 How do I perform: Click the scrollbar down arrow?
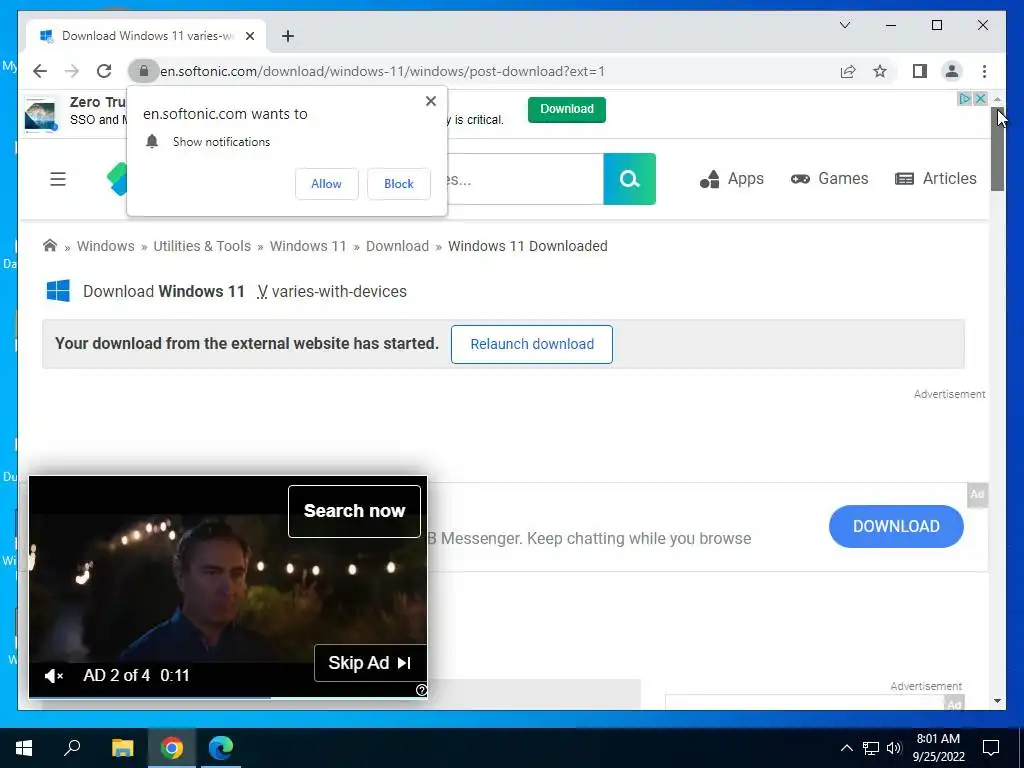997,701
